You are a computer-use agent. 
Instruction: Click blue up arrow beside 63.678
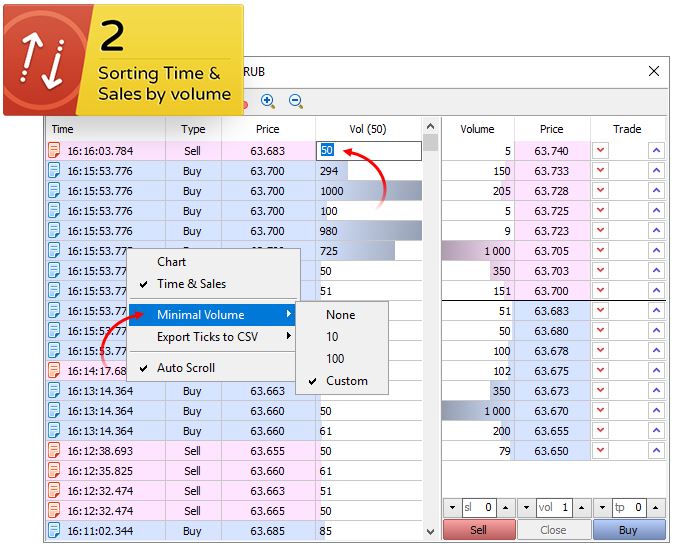656,350
